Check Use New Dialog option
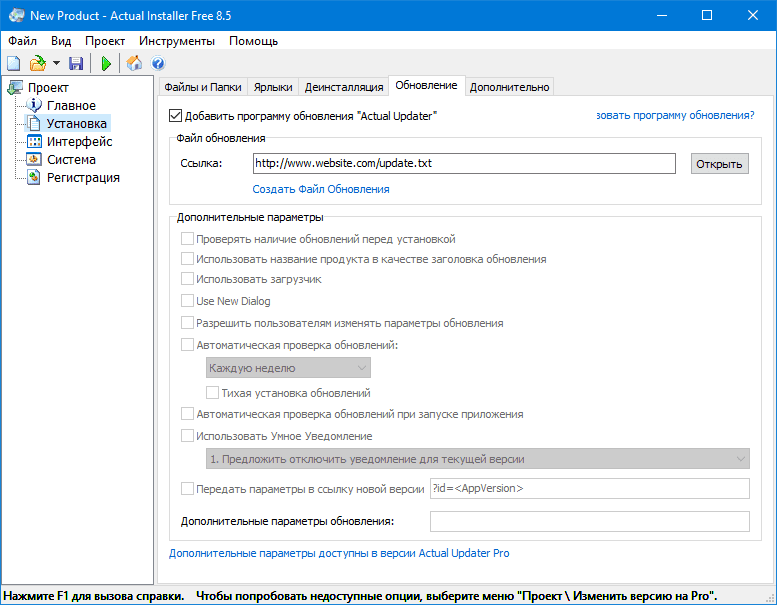The image size is (777, 605). coord(187,301)
